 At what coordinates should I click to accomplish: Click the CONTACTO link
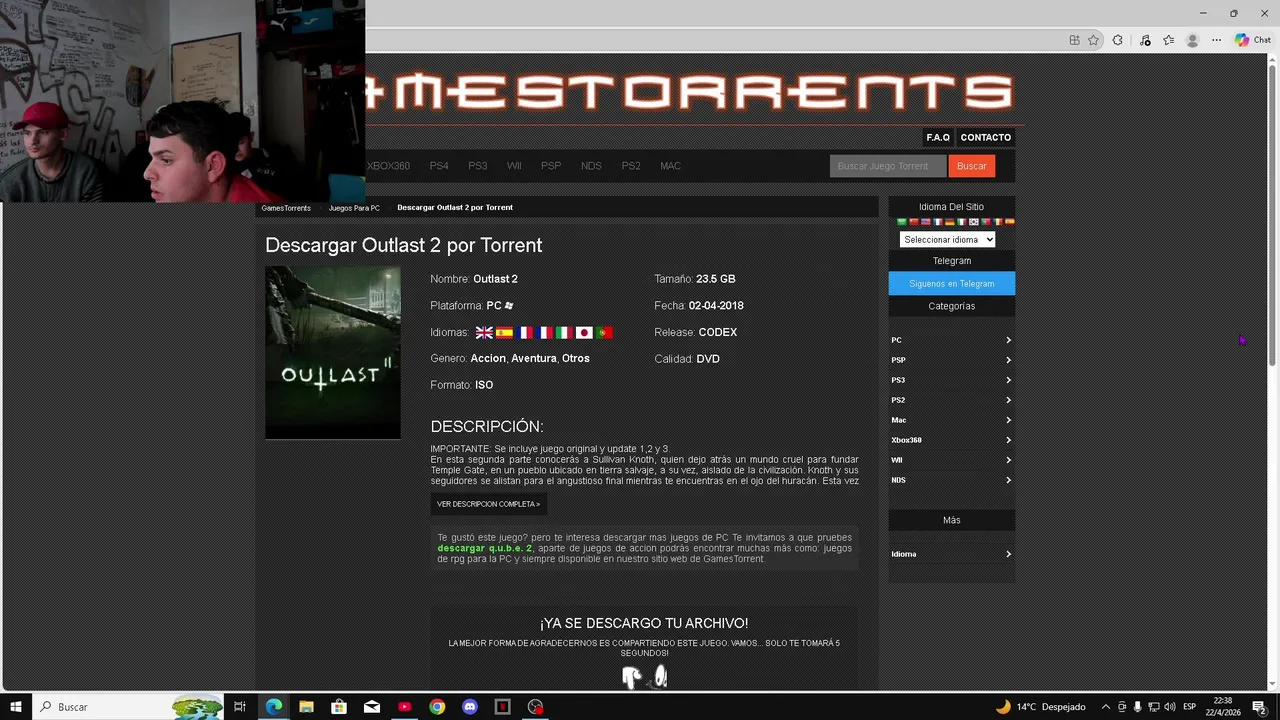point(986,137)
